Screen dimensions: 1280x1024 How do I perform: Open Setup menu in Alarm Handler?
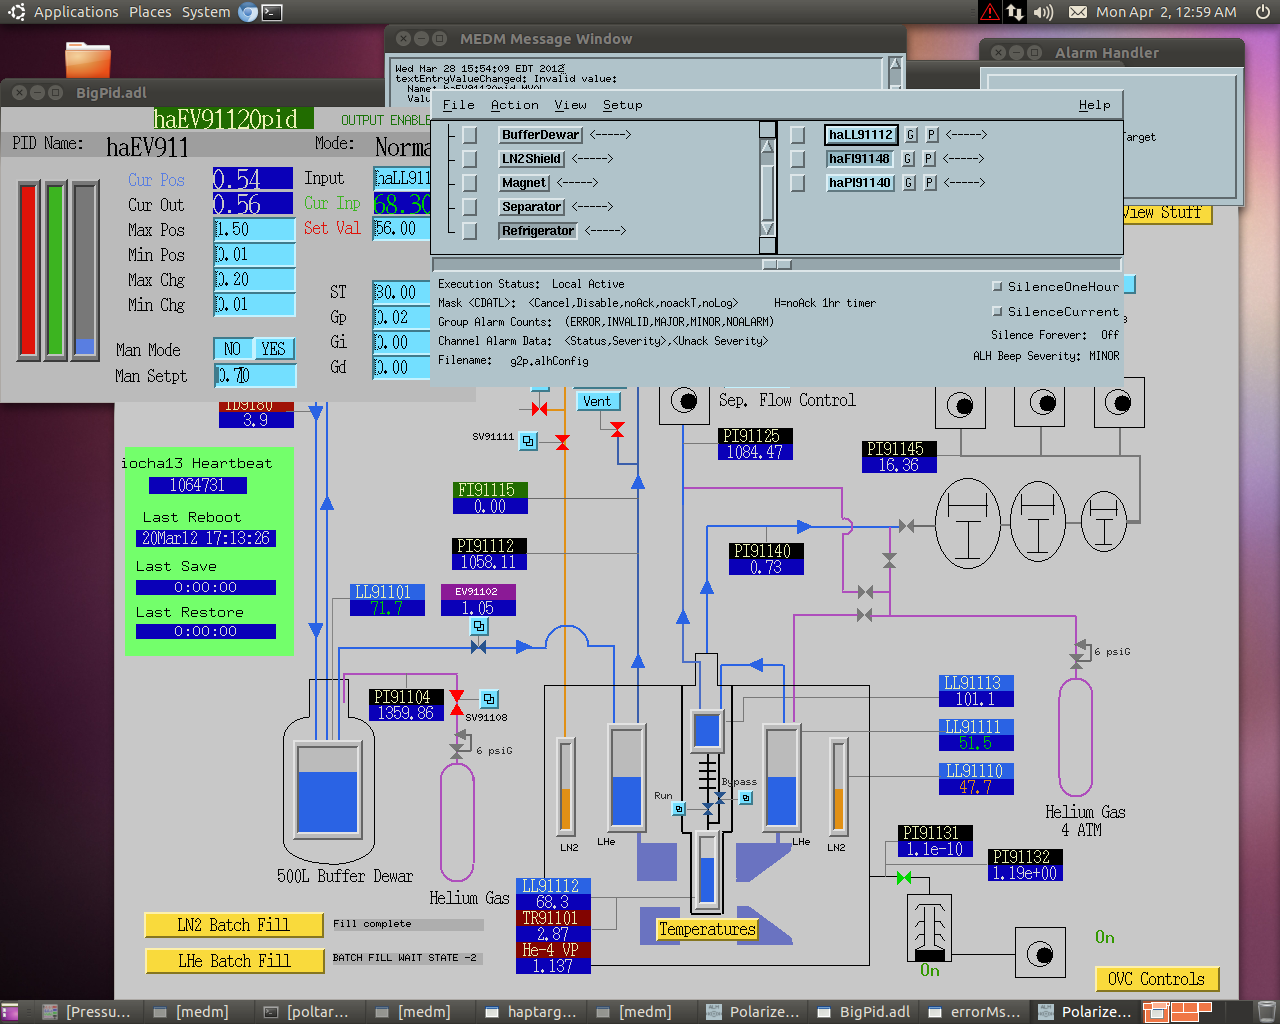(623, 104)
